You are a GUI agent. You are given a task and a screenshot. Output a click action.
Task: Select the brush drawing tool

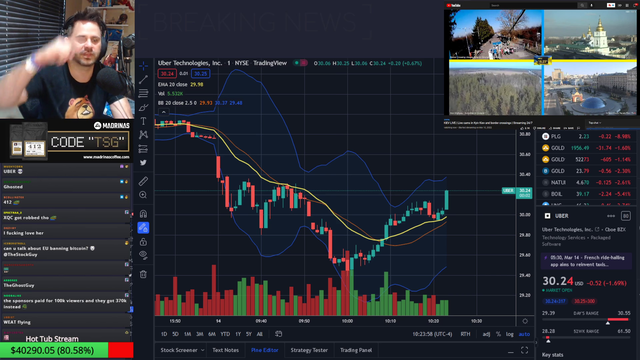click(143, 107)
